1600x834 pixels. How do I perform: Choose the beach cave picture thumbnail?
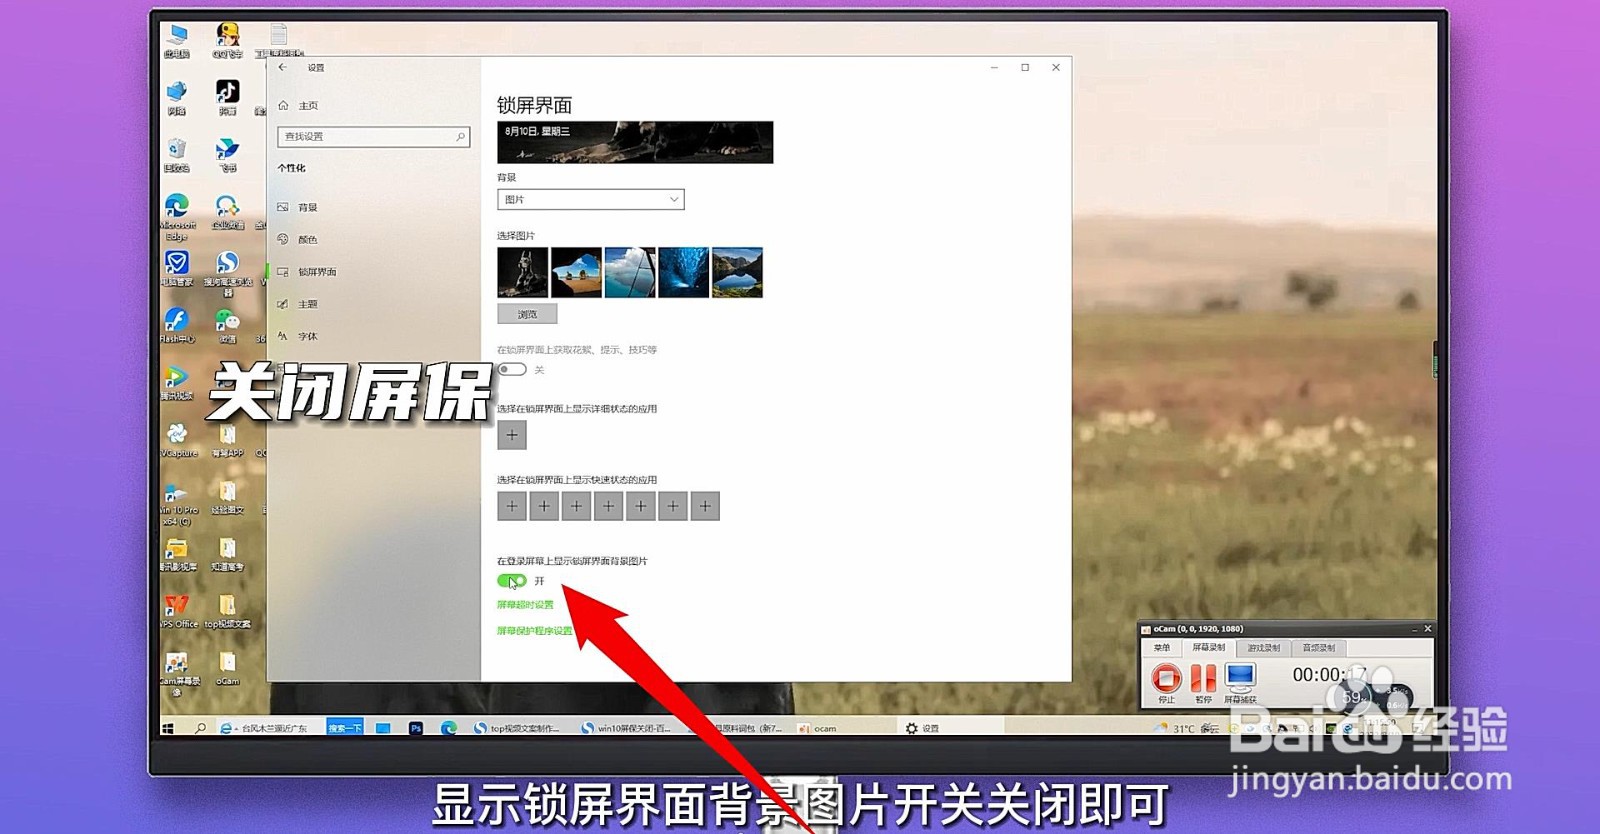(x=576, y=272)
